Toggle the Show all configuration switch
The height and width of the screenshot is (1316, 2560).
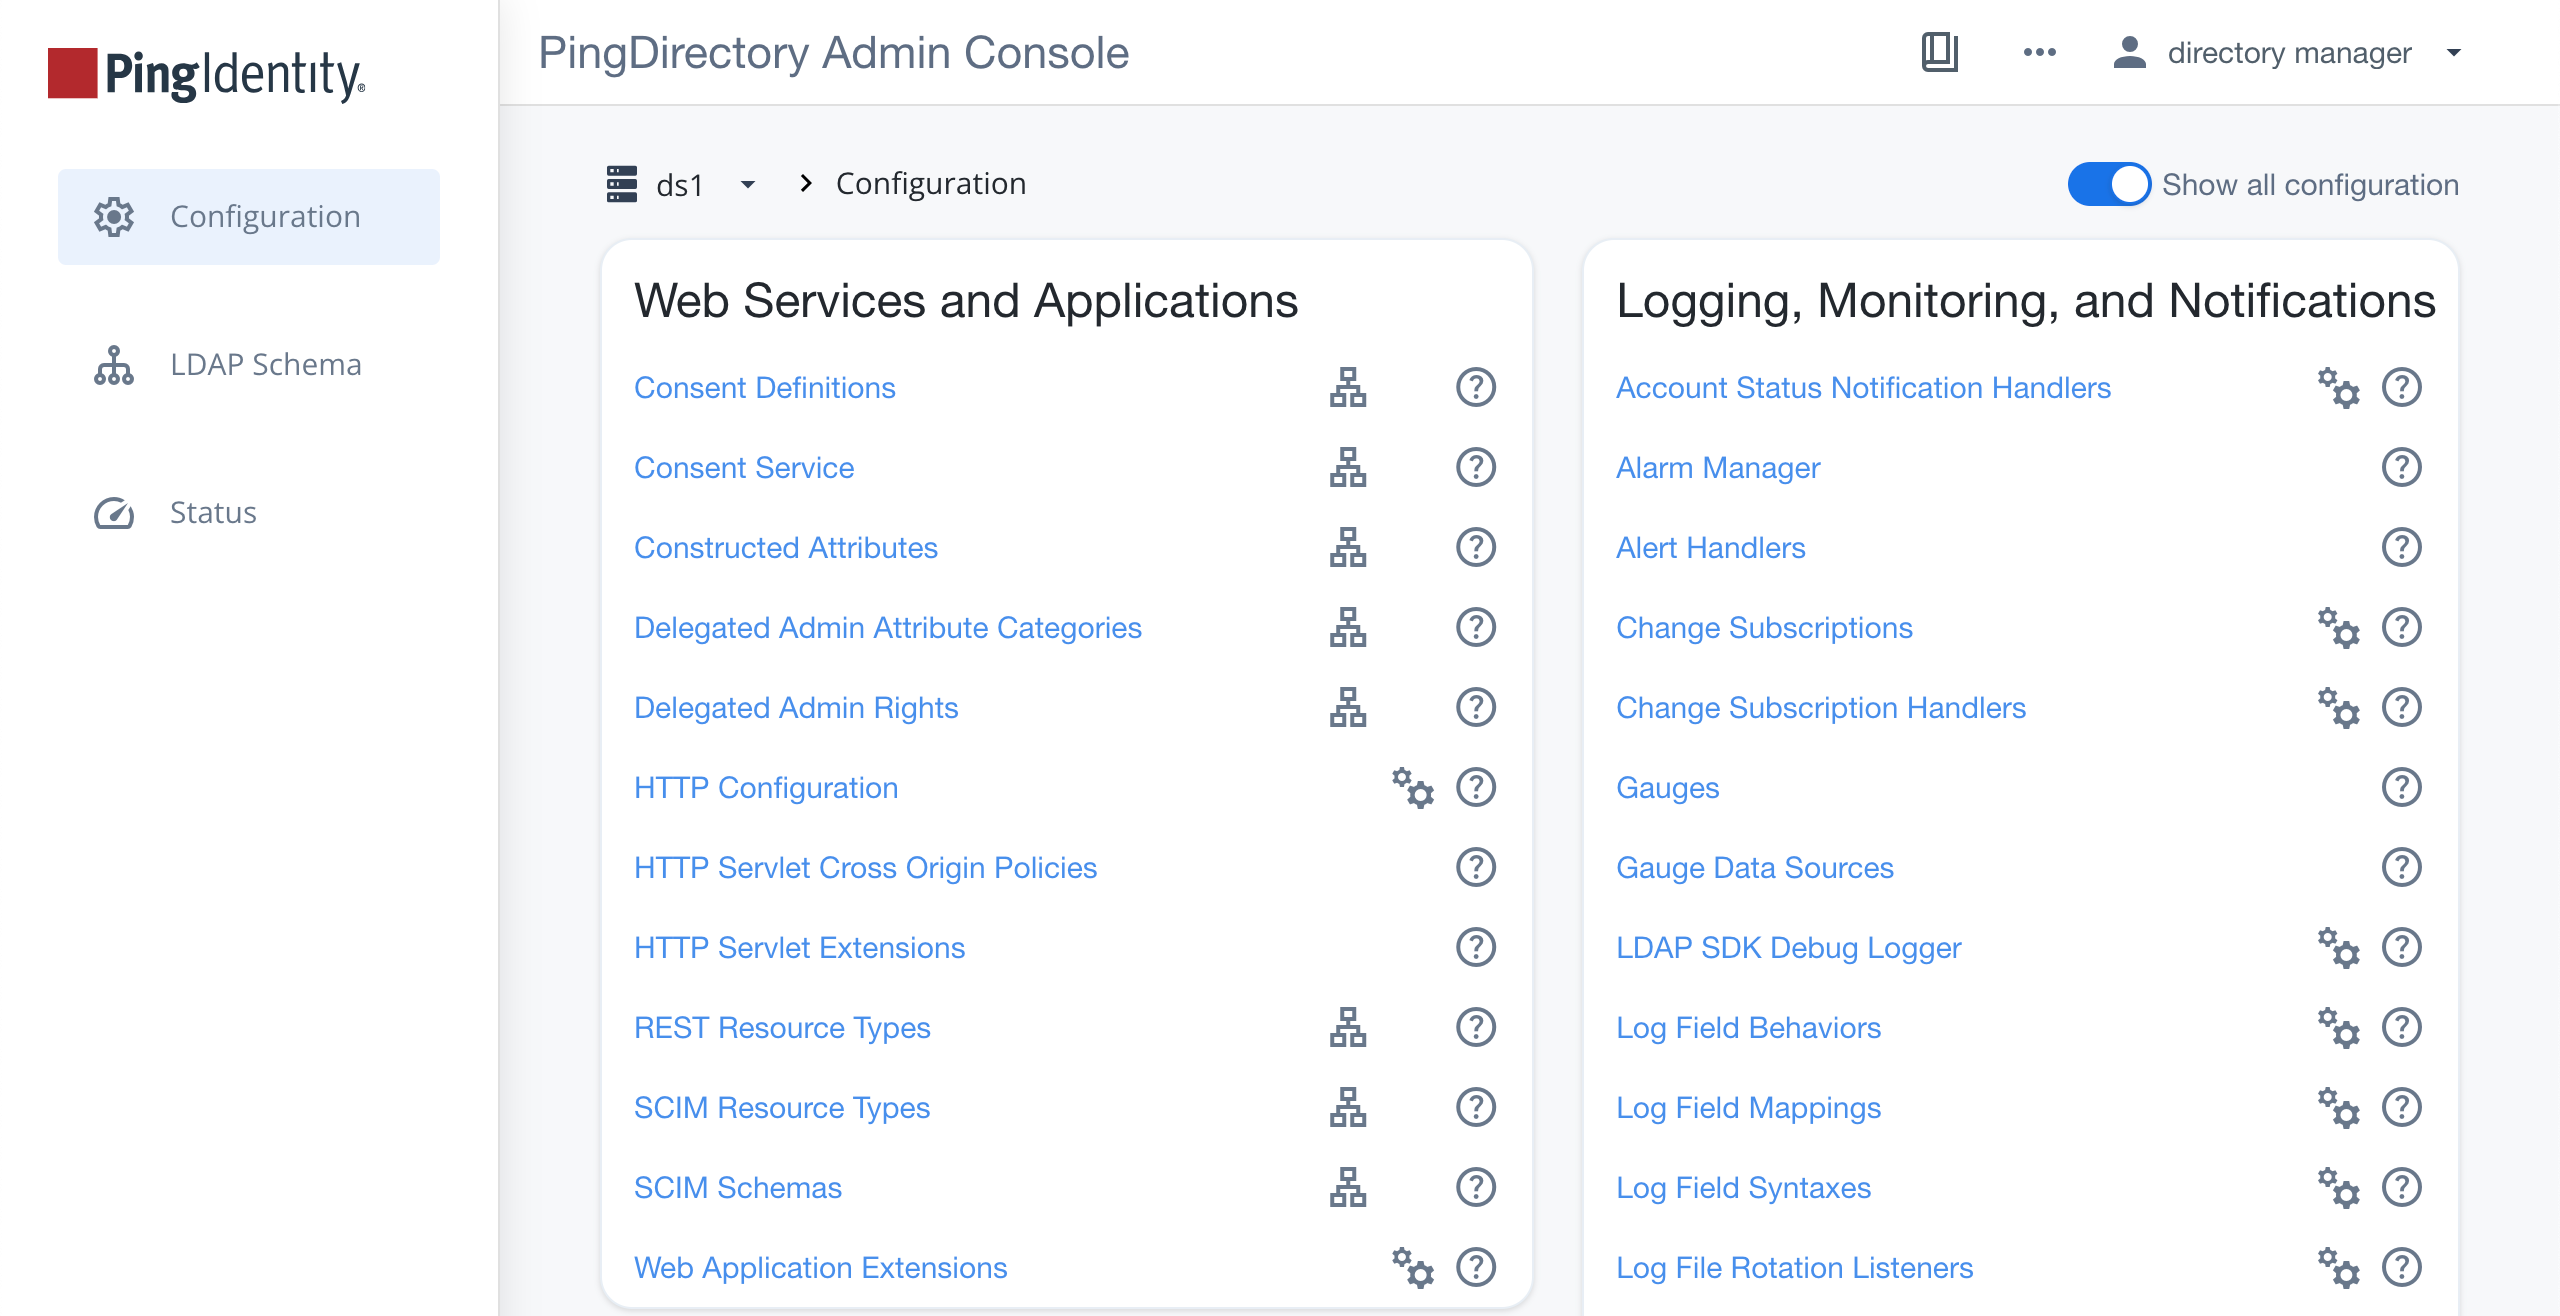2109,184
